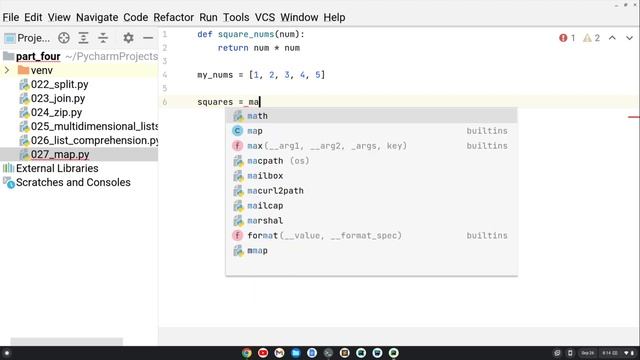The height and width of the screenshot is (360, 640).
Task: Open 024_zip.py in the project tree
Action: (x=56, y=112)
